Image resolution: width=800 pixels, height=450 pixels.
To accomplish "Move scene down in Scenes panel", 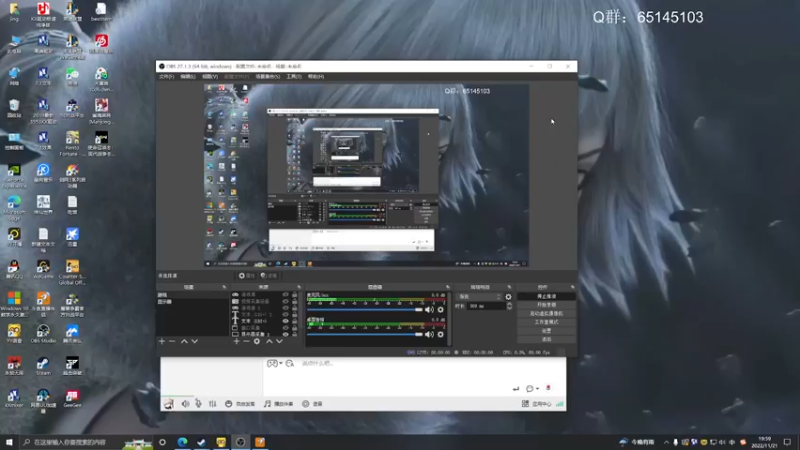I will click(194, 341).
